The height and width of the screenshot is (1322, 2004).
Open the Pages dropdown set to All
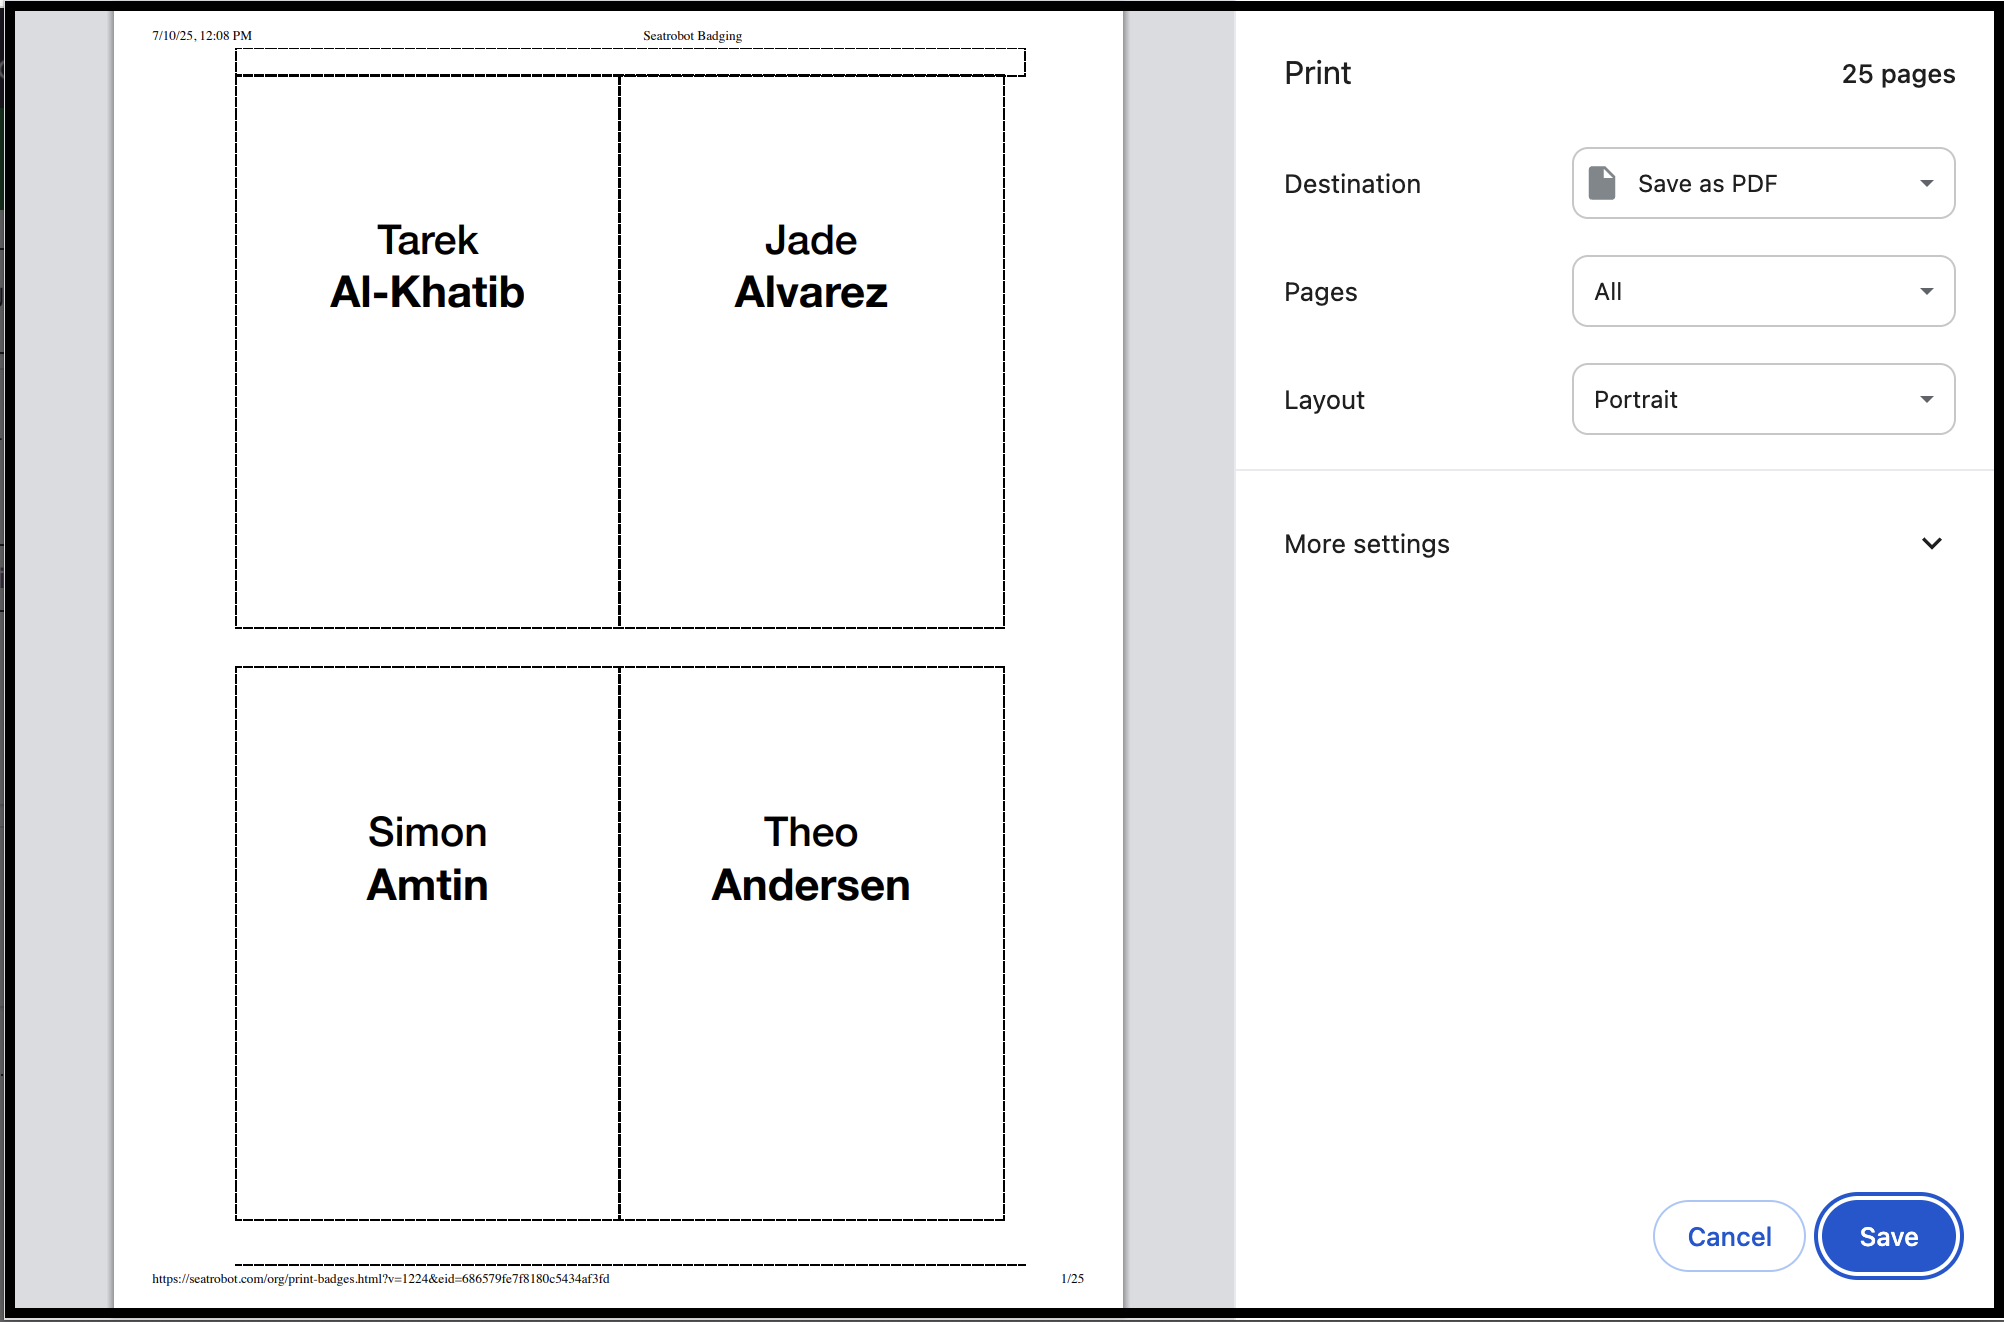pyautogui.click(x=1763, y=291)
